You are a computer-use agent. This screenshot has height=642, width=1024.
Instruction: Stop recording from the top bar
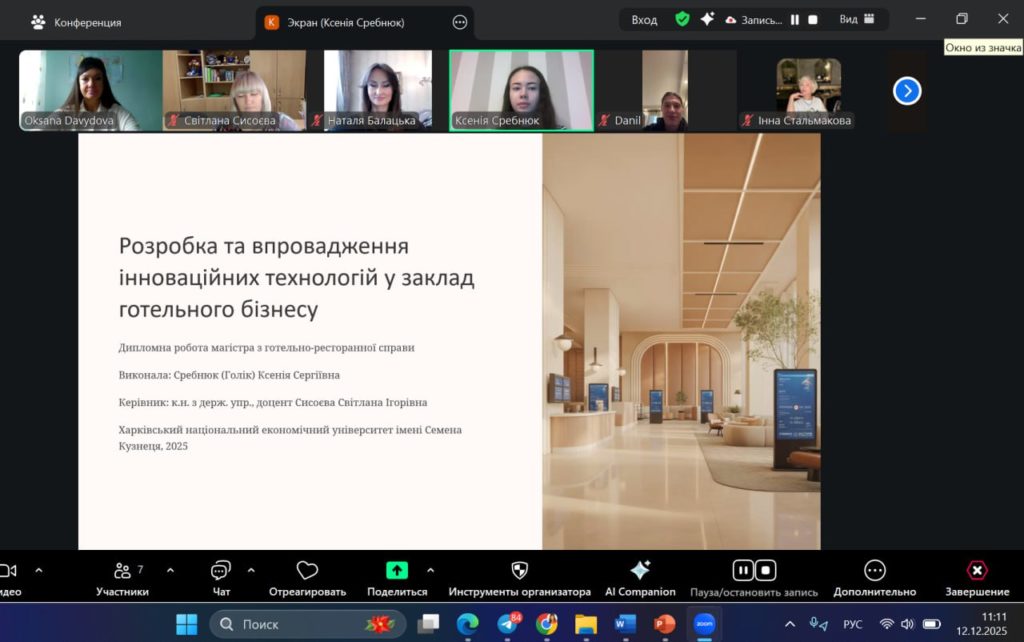pos(813,19)
